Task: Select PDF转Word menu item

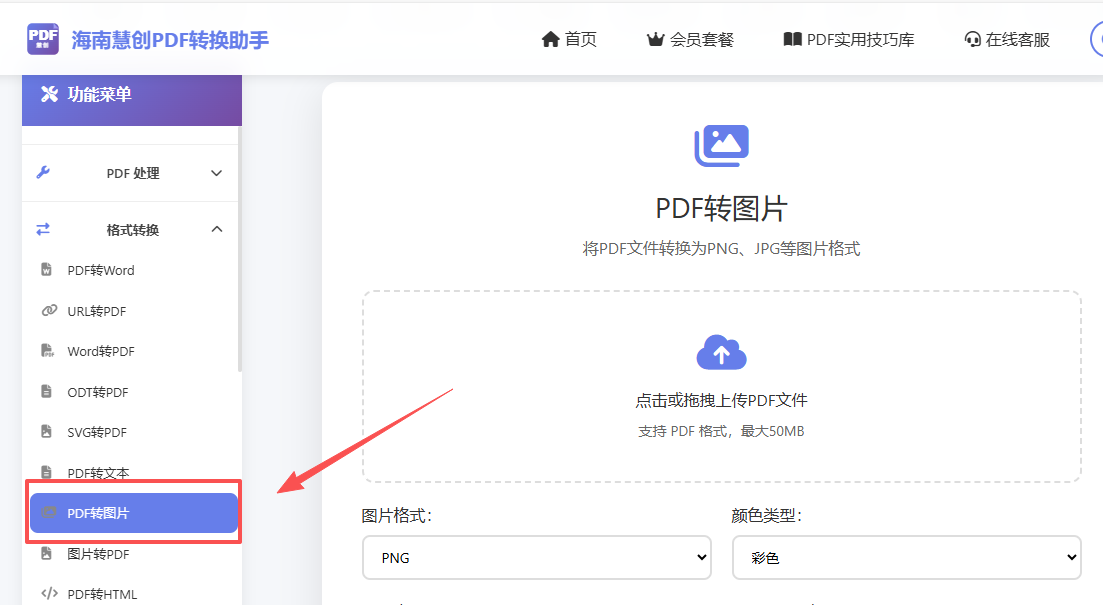Action: 132,270
